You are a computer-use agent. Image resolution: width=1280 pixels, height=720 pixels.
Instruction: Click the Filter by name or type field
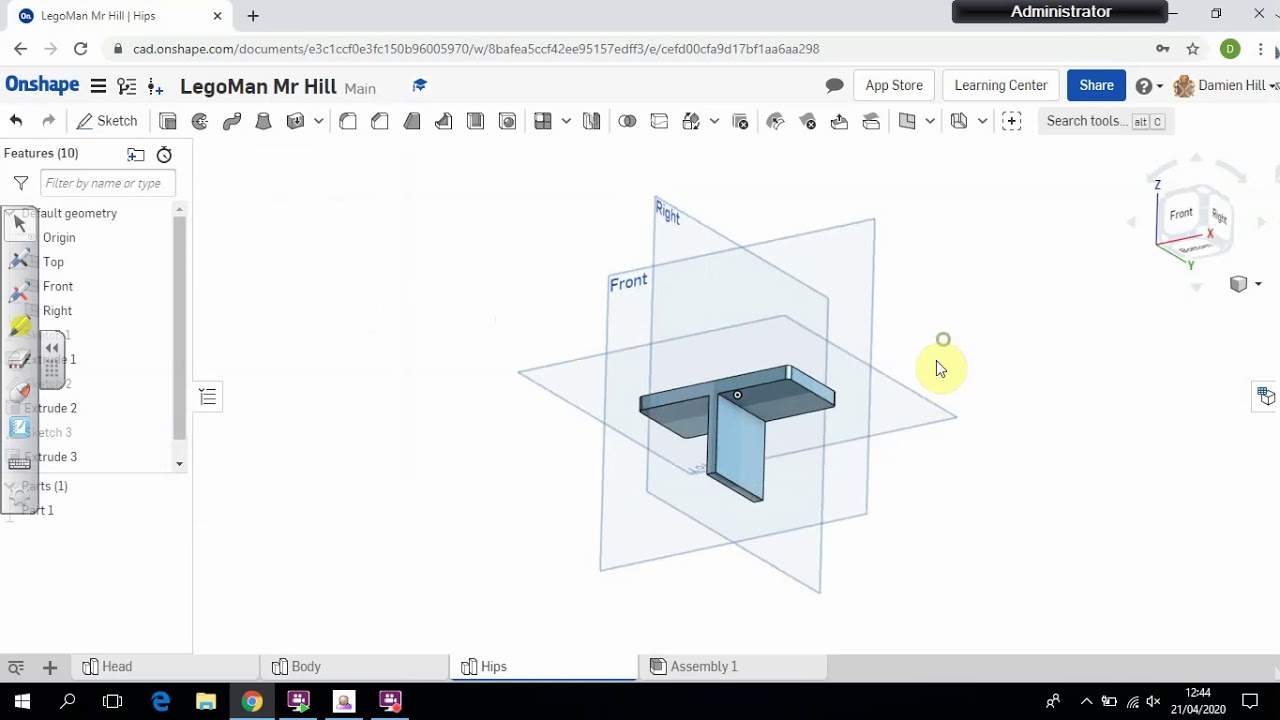pyautogui.click(x=108, y=183)
